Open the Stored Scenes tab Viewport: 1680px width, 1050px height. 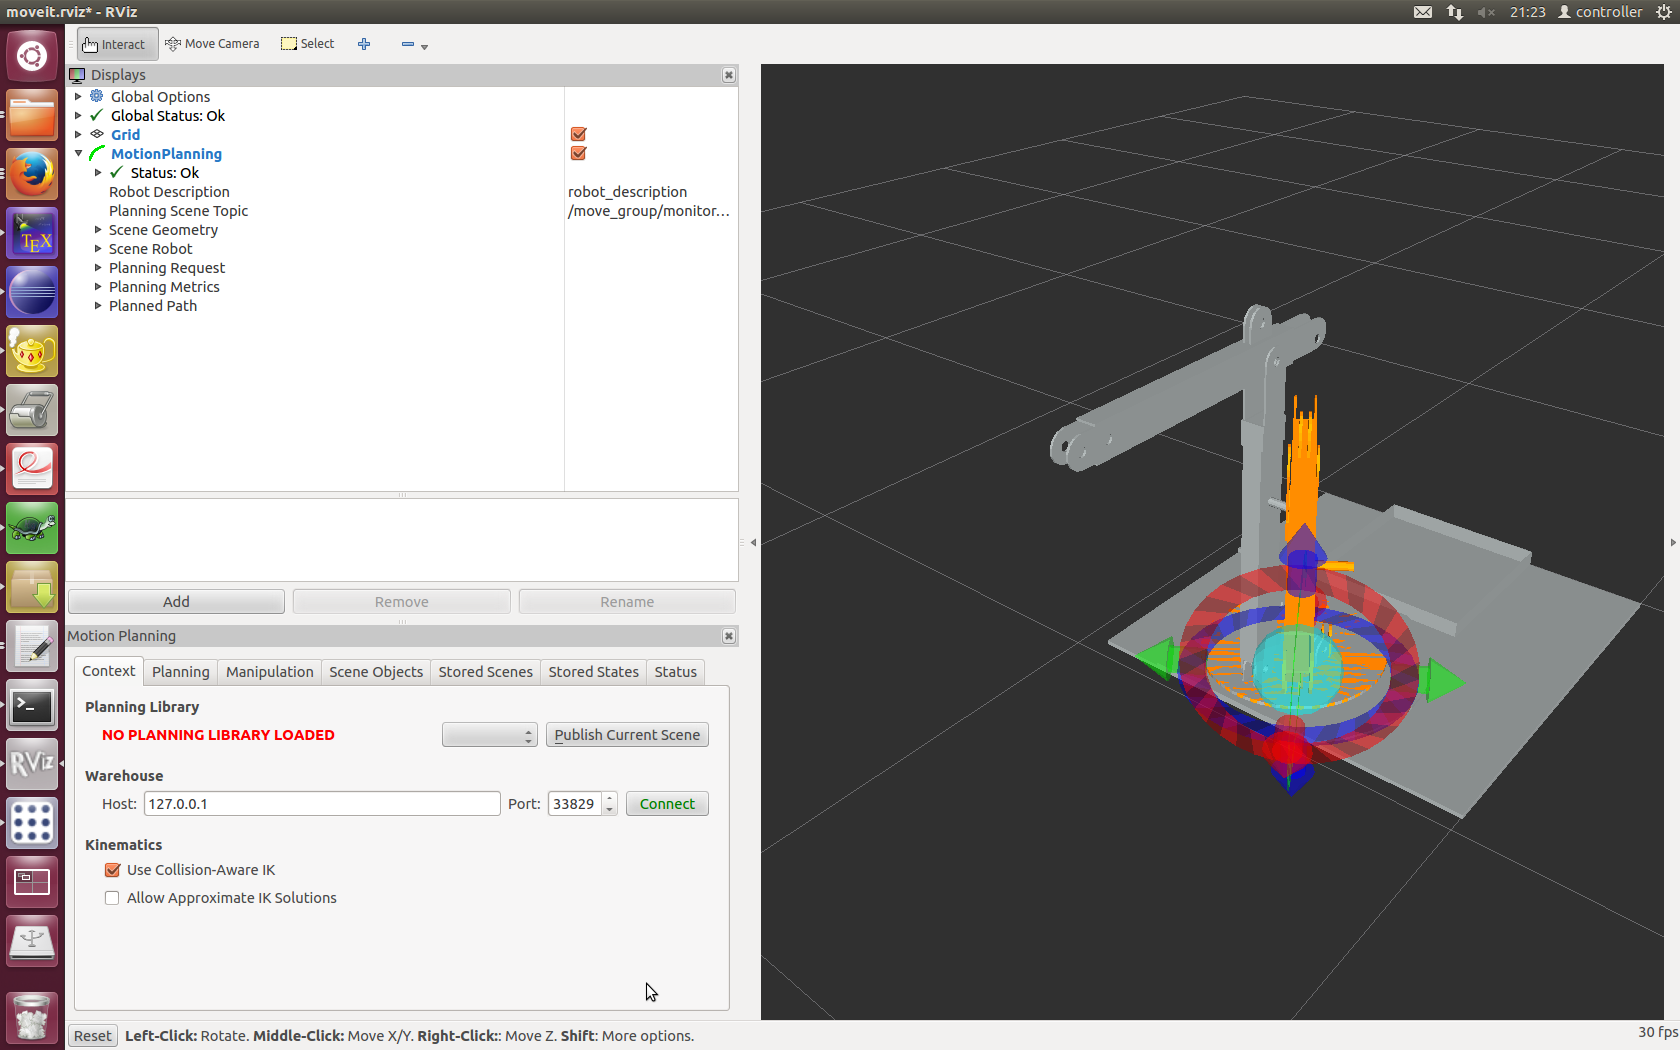pos(485,672)
